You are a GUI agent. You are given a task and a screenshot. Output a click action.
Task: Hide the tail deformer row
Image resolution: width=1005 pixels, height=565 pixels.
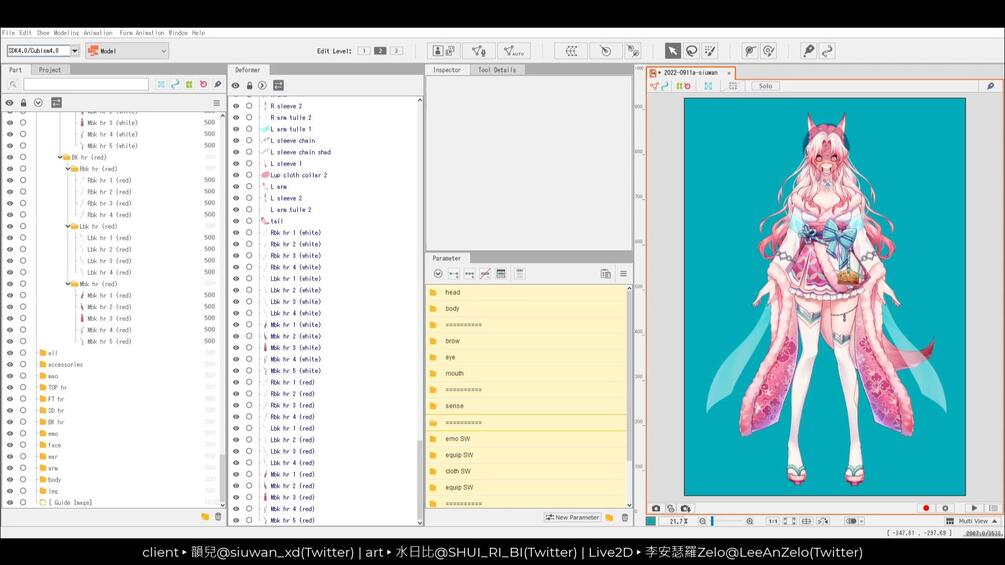(x=236, y=221)
